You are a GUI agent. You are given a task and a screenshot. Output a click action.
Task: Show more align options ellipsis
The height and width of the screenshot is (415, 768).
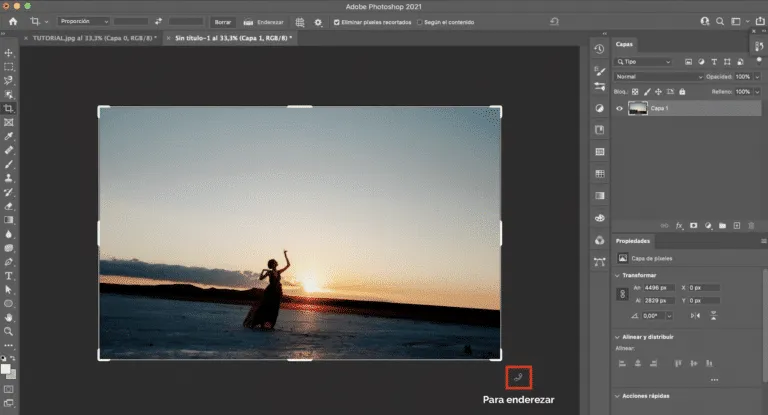point(714,380)
